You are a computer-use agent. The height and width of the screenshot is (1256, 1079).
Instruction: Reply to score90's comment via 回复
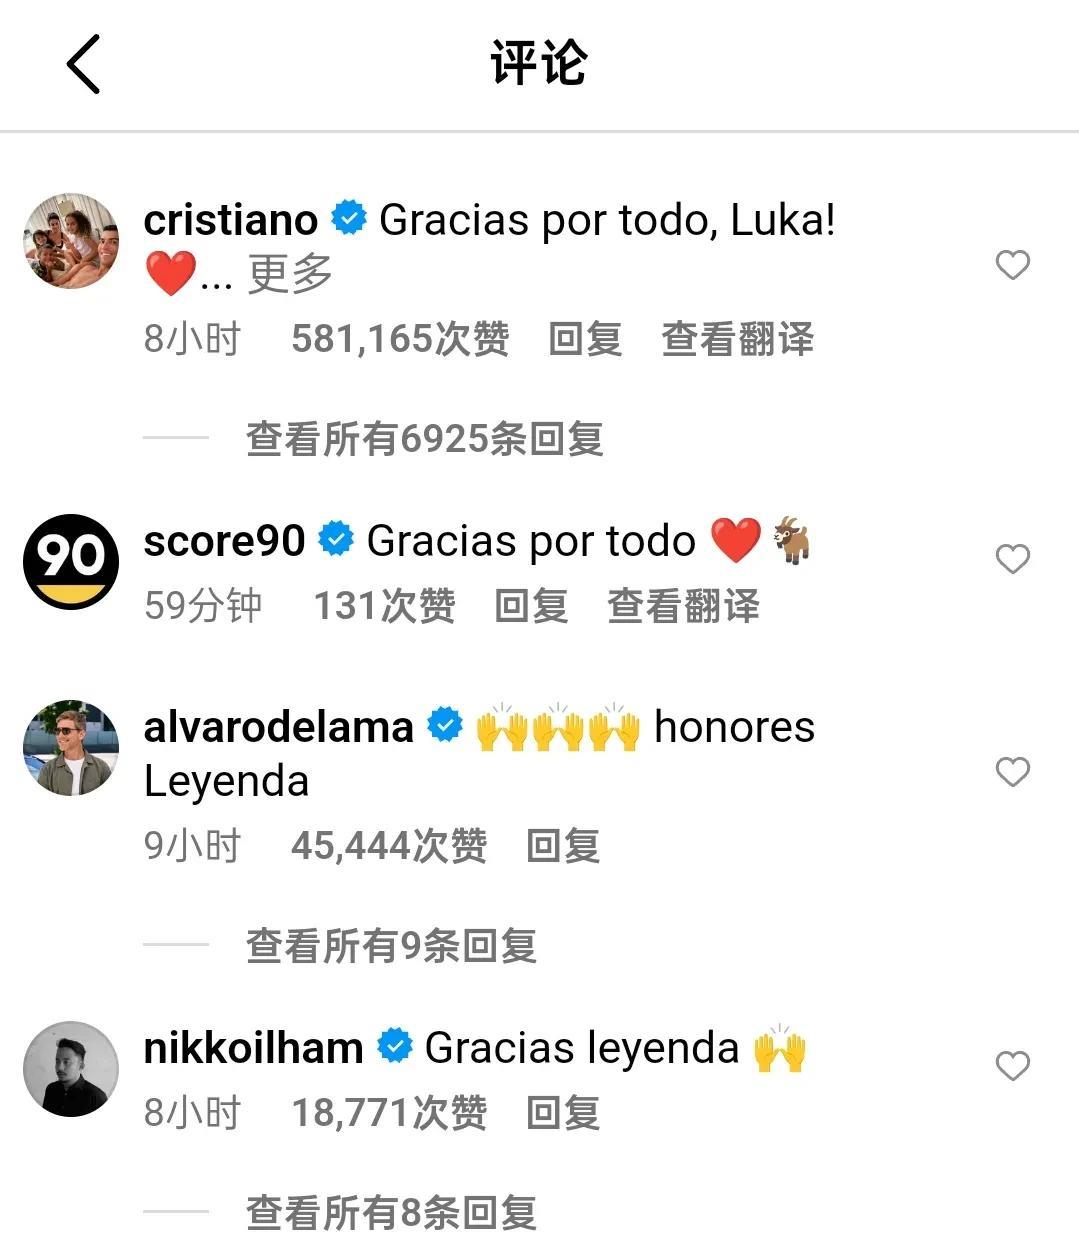[x=531, y=606]
